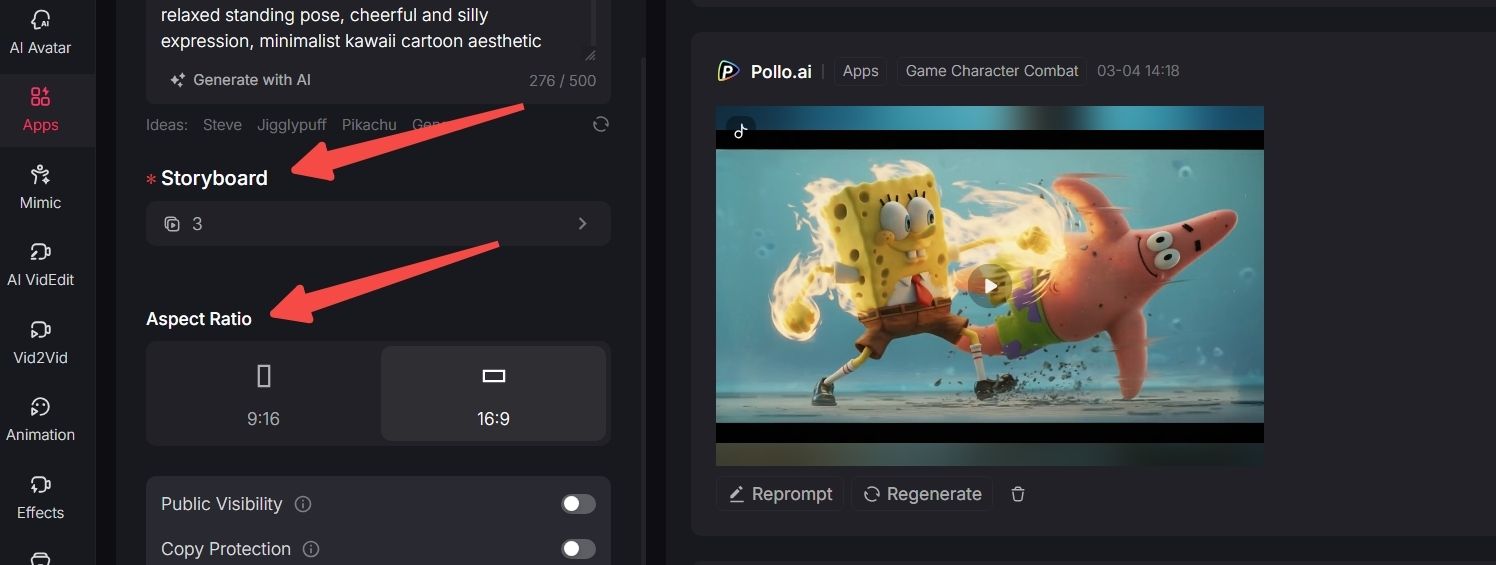
Task: Click the 276 / 500 character counter
Action: click(562, 81)
